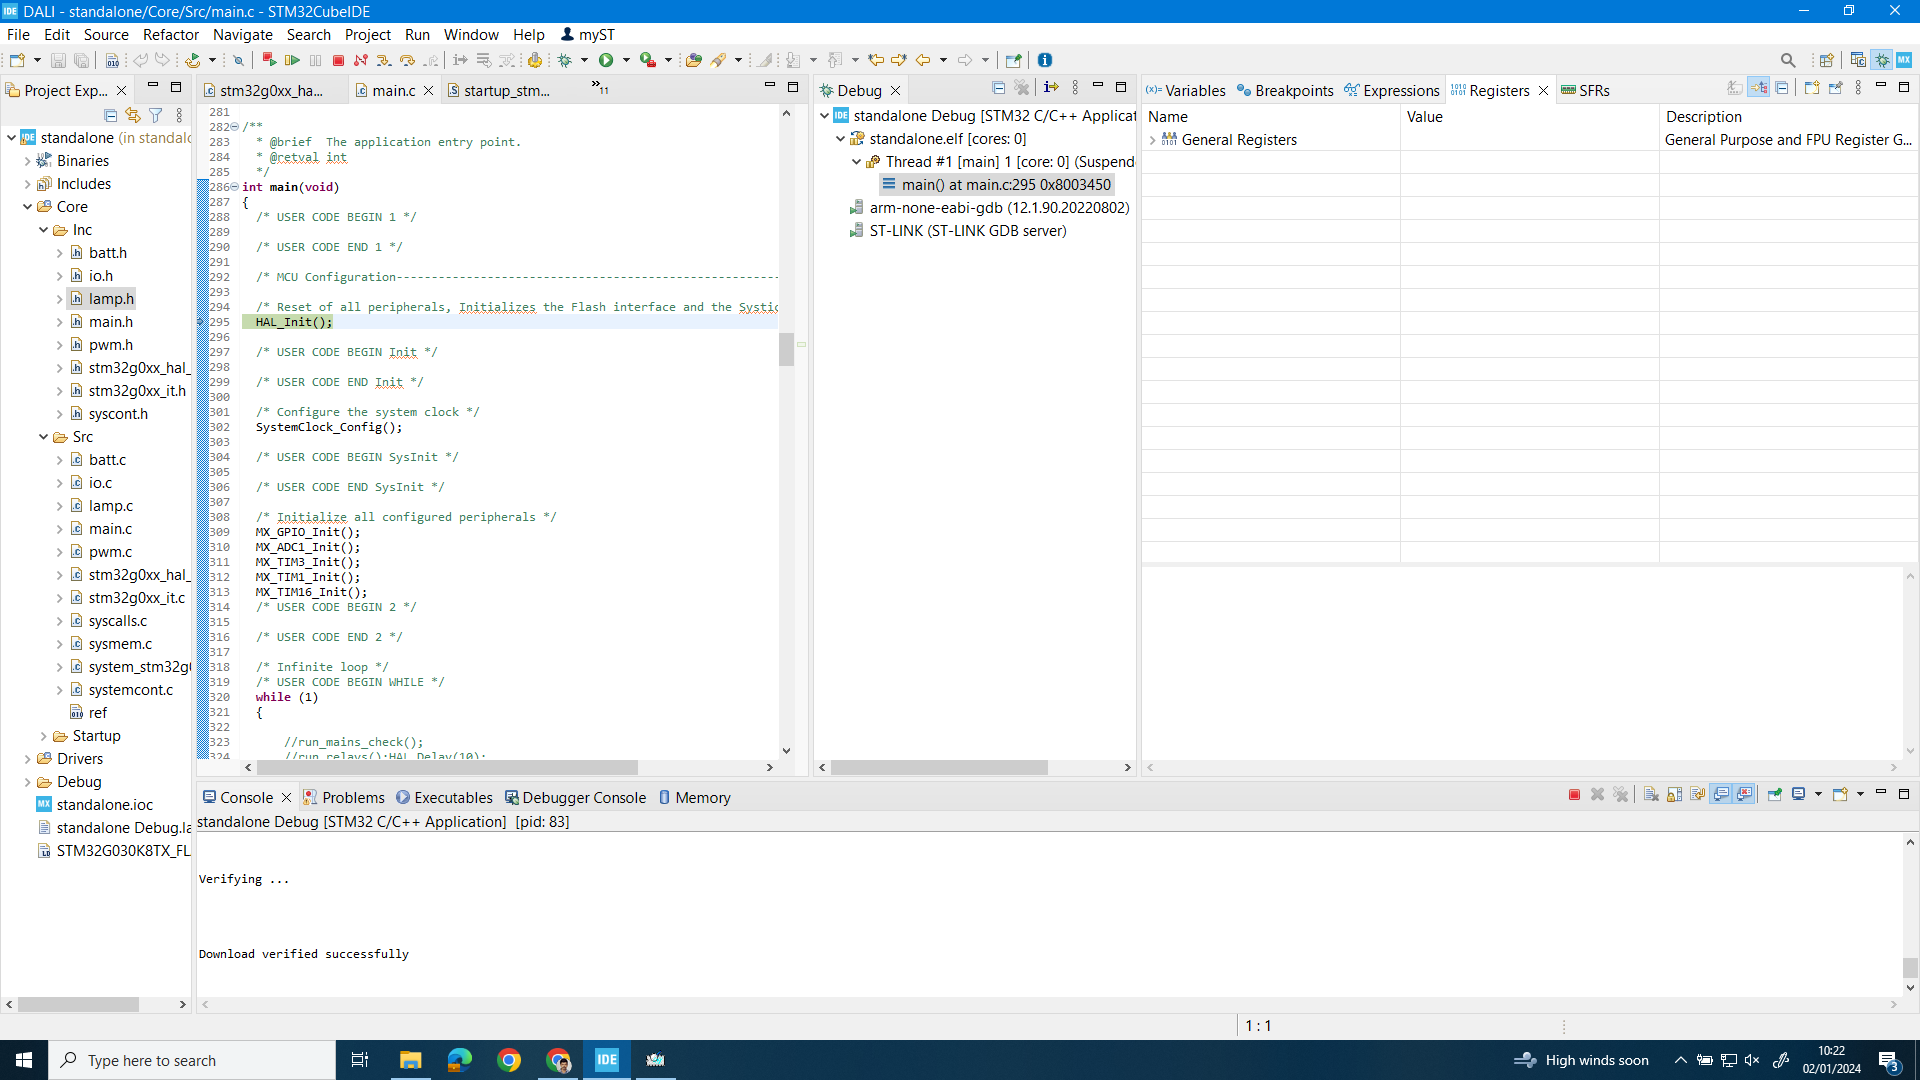Enable scroll lock in the Console

click(x=1672, y=795)
